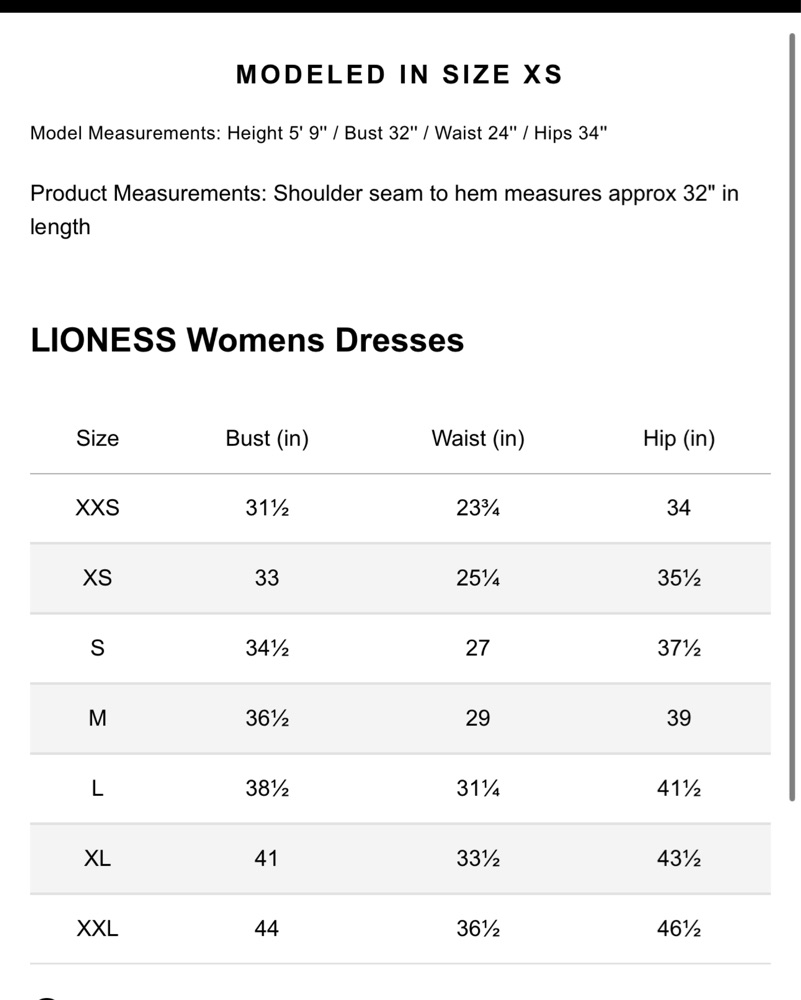The image size is (801, 1000).
Task: Select the XS size row label
Action: 98,578
